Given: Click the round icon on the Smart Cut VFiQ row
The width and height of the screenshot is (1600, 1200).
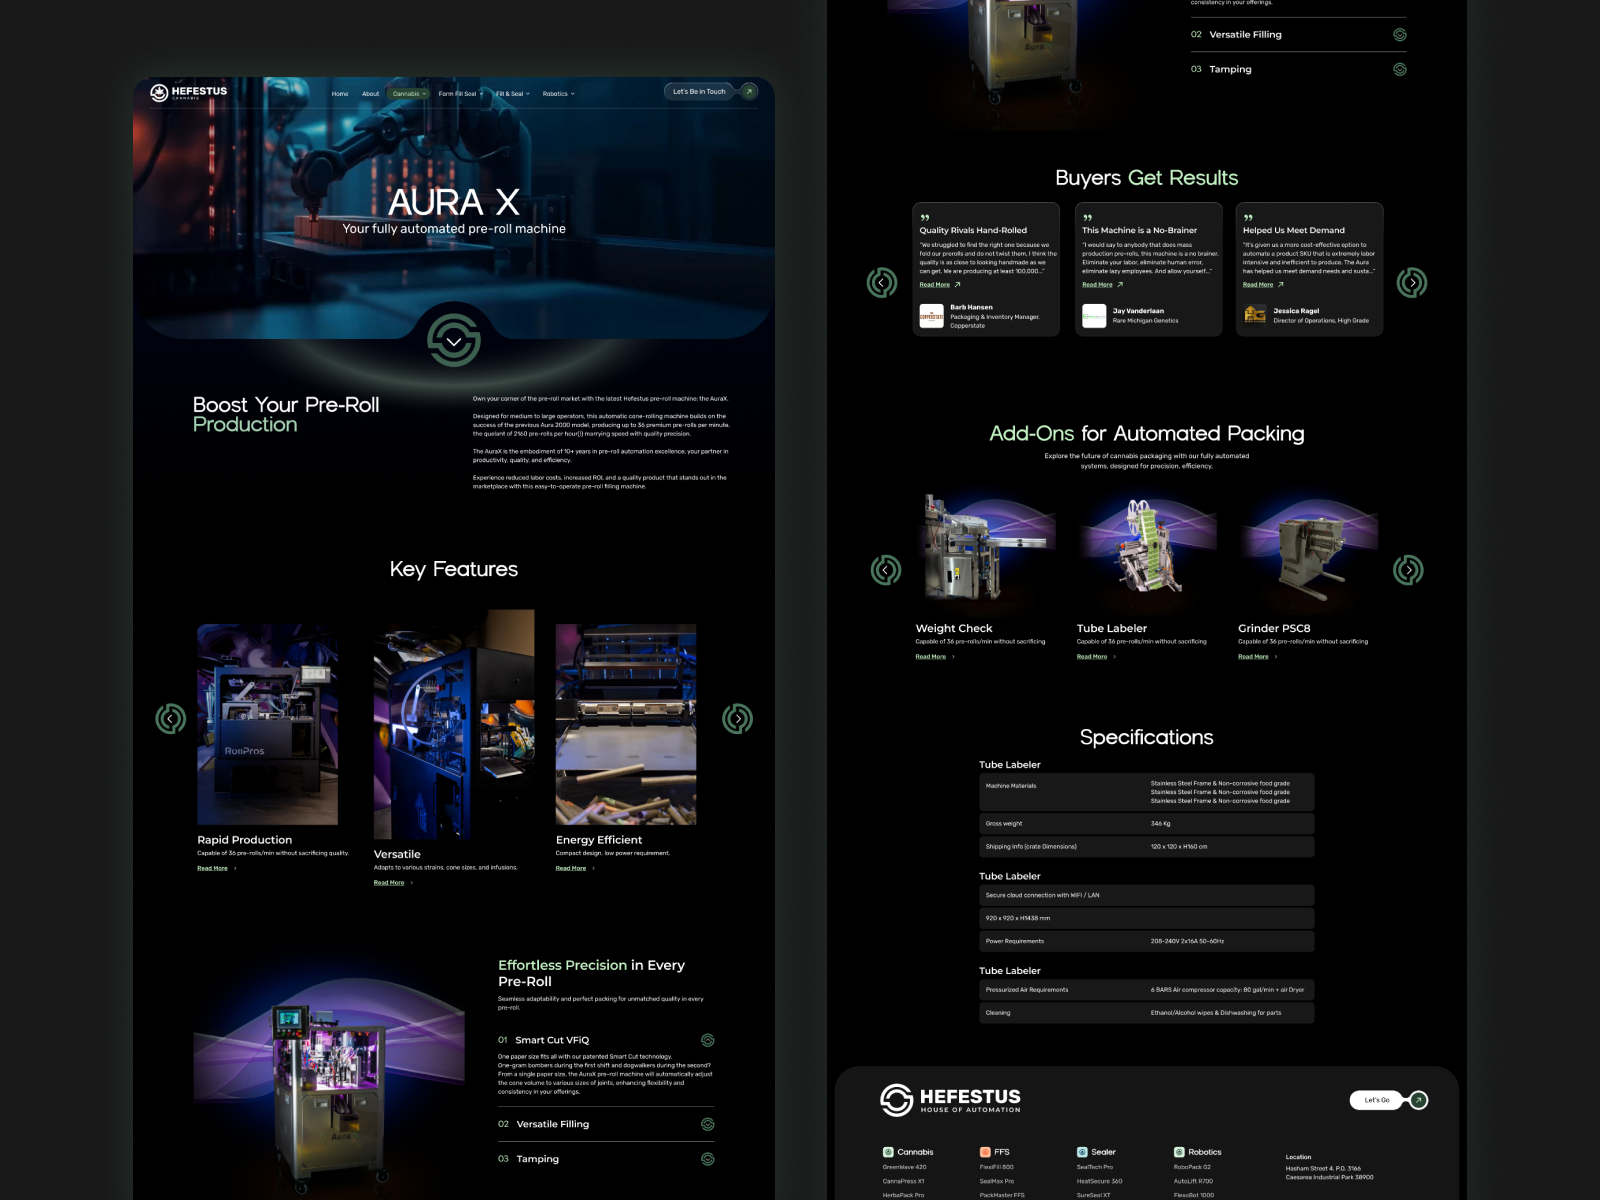Looking at the screenshot, I should tap(708, 1040).
